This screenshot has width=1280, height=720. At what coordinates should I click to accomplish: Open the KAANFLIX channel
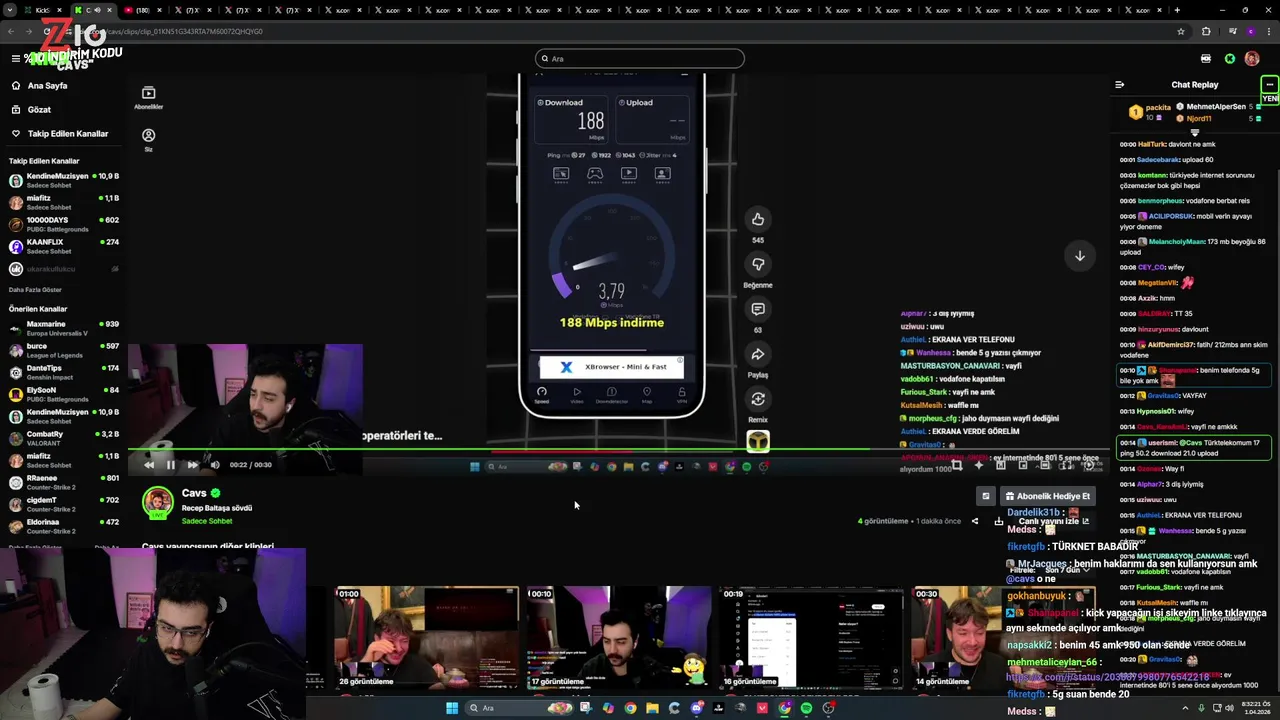(x=64, y=246)
